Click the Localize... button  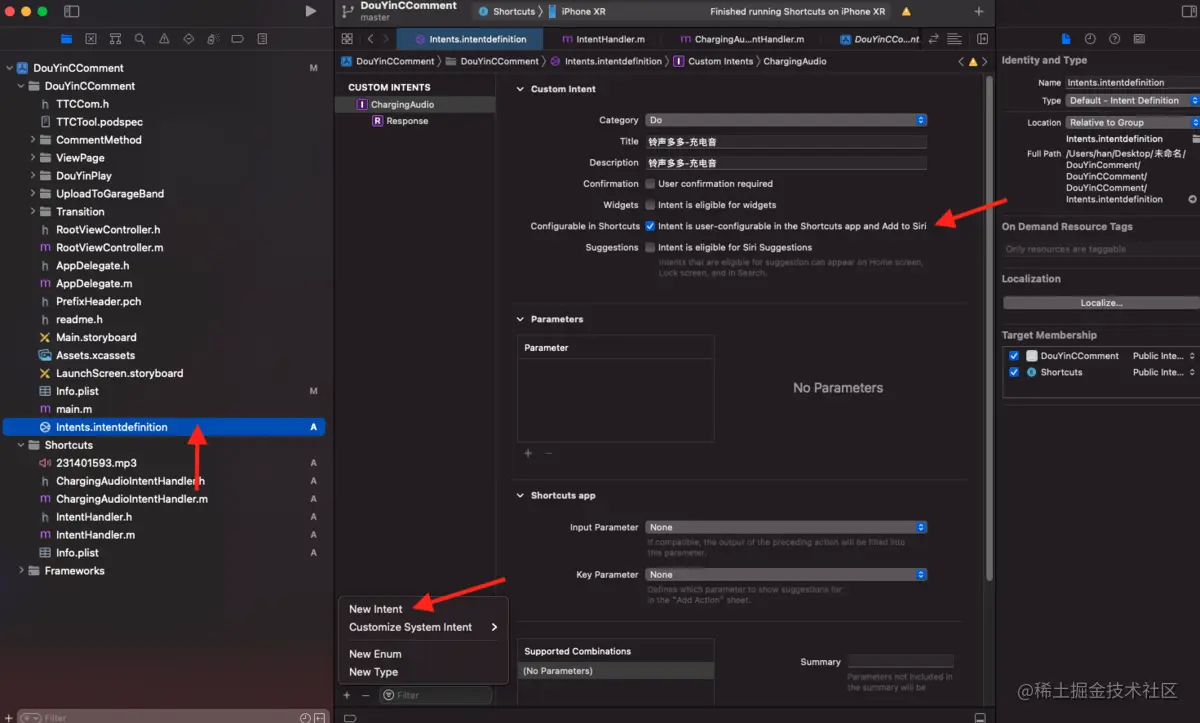tap(1101, 303)
